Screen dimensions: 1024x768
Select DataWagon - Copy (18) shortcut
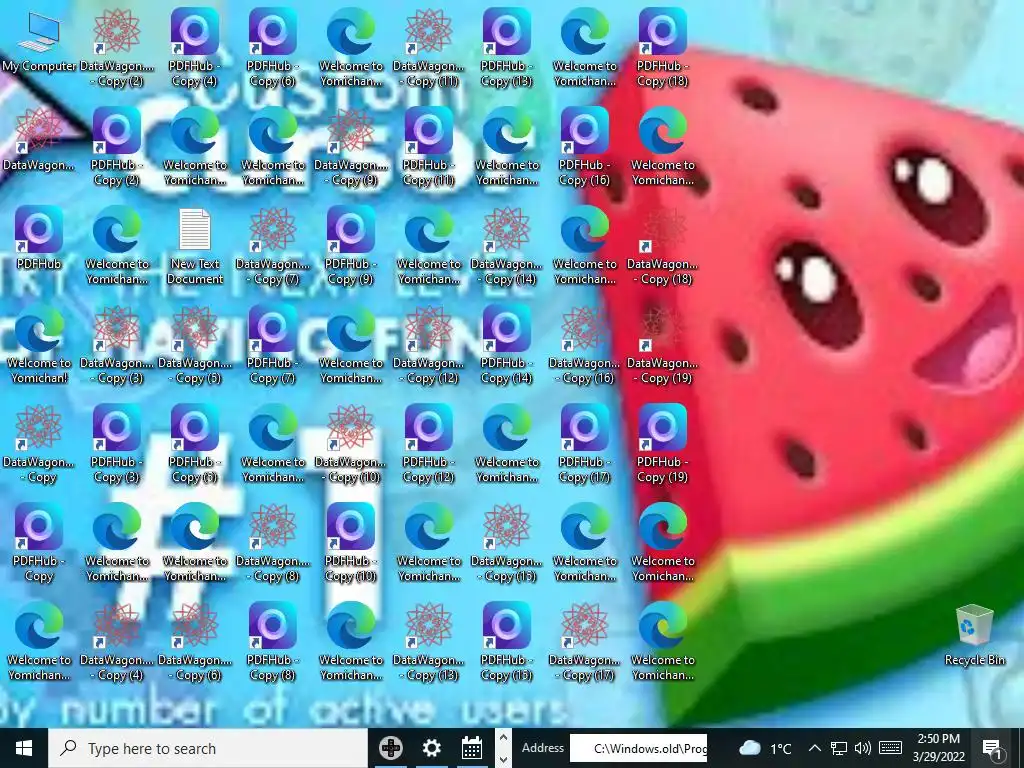(x=663, y=247)
